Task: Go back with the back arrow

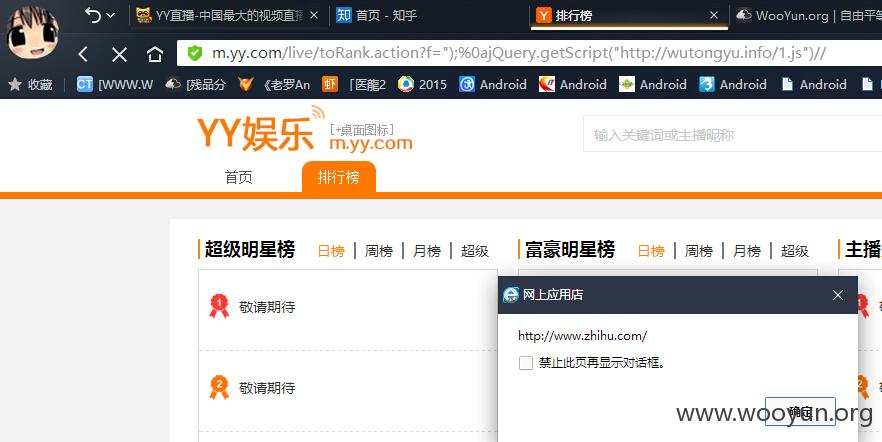Action: coord(83,54)
